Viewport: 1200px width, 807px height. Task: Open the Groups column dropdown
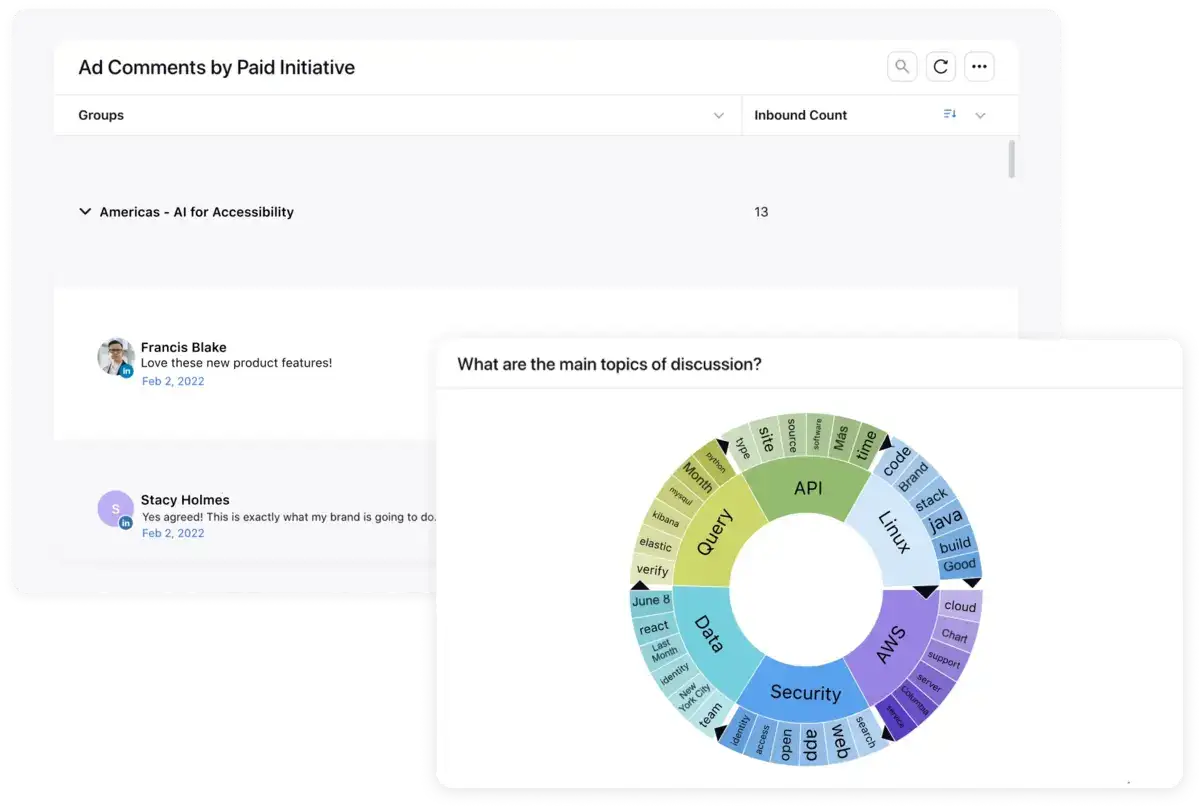click(718, 115)
